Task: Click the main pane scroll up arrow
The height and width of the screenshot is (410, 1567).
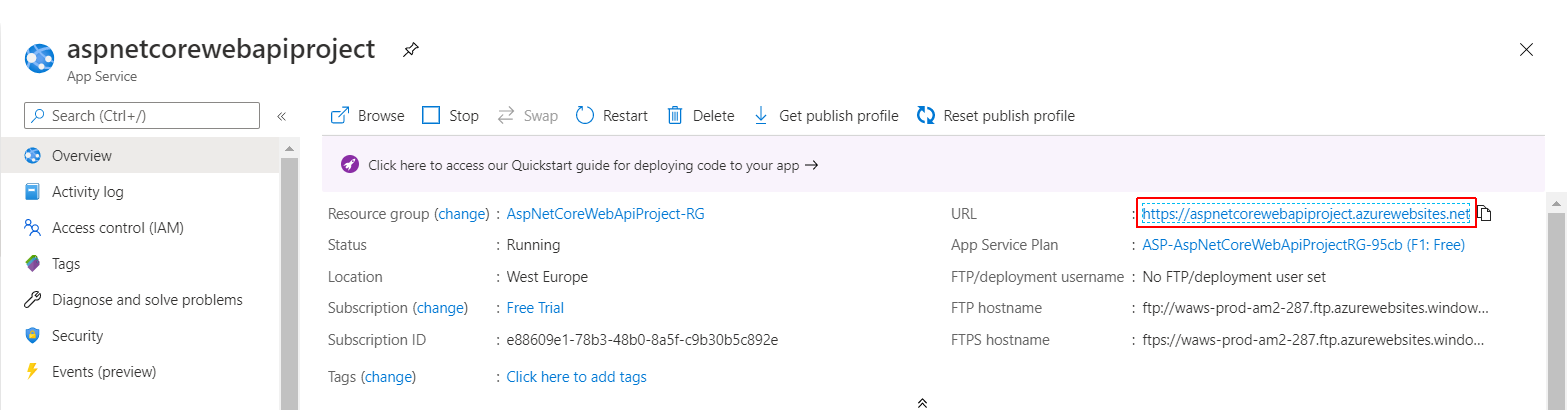Action: tap(1555, 202)
